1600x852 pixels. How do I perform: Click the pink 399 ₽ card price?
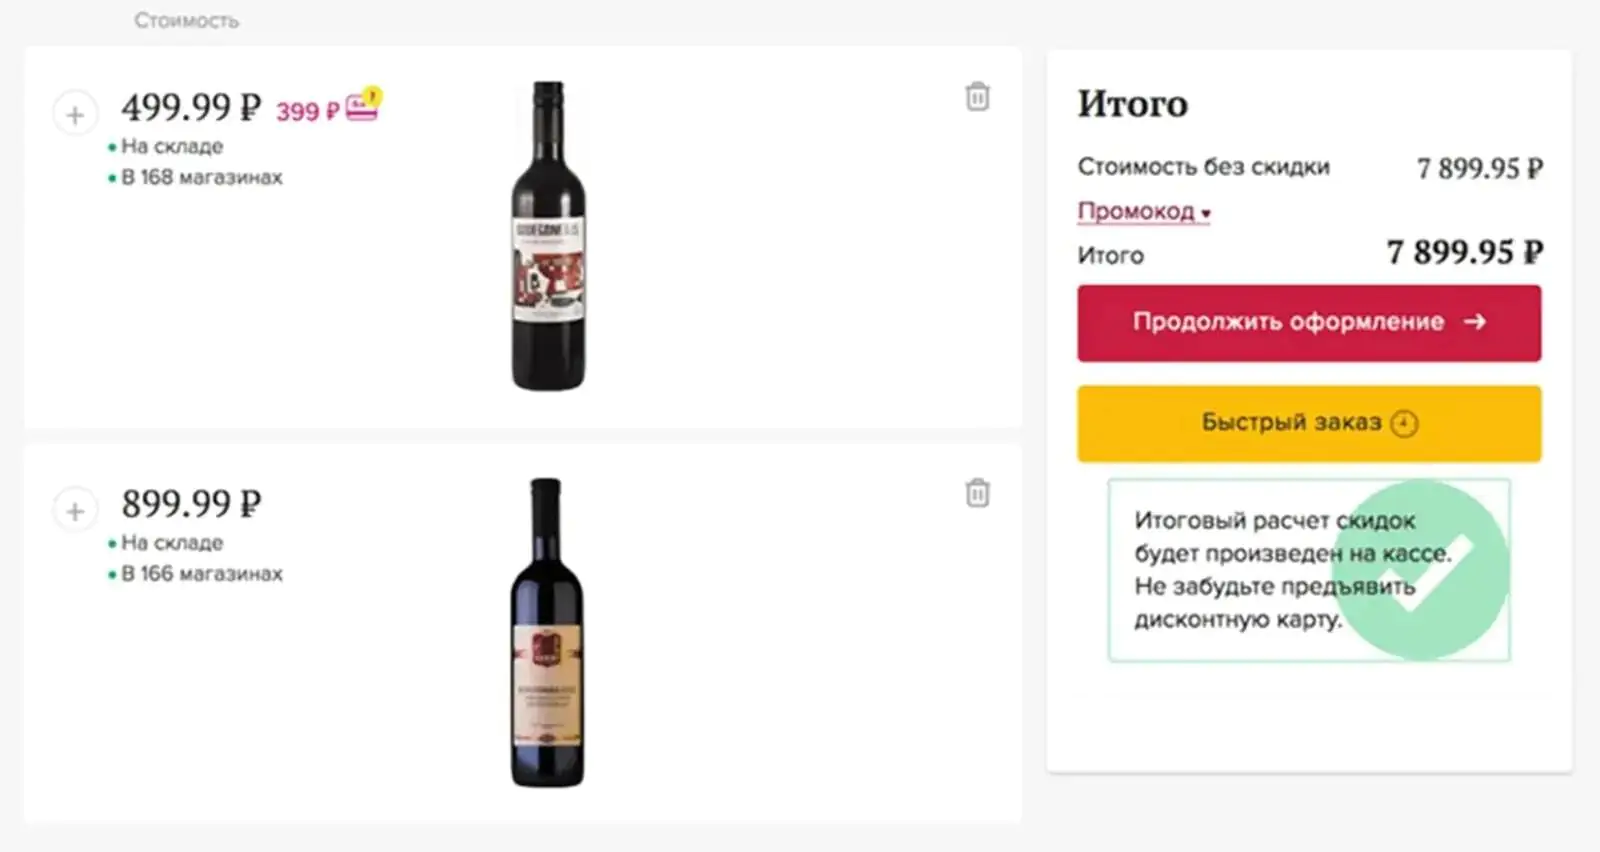click(x=307, y=111)
